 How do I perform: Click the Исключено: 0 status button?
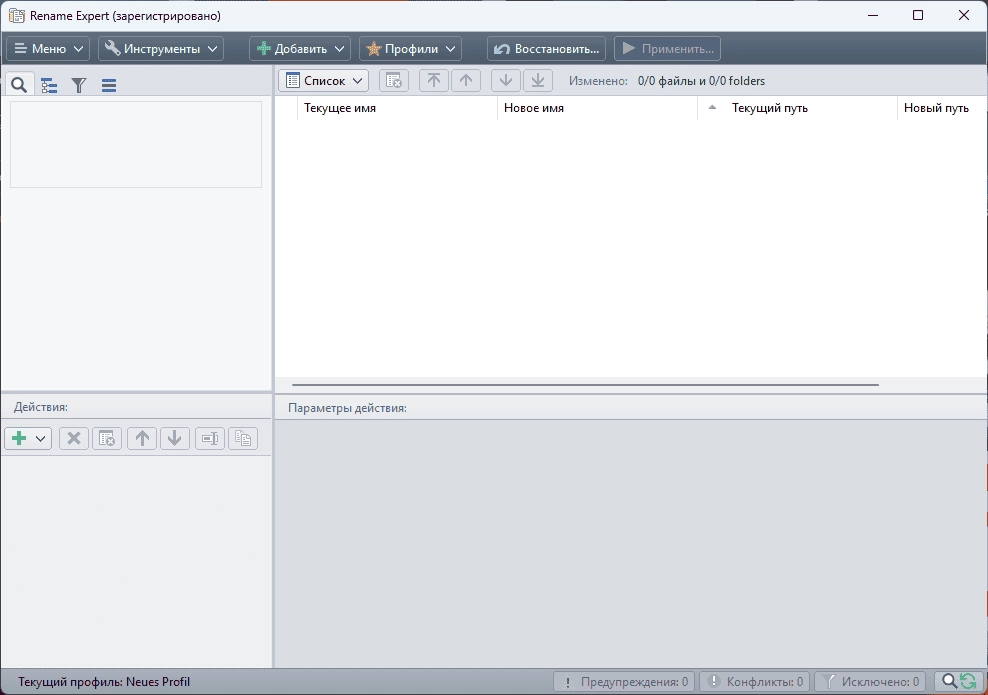click(870, 681)
